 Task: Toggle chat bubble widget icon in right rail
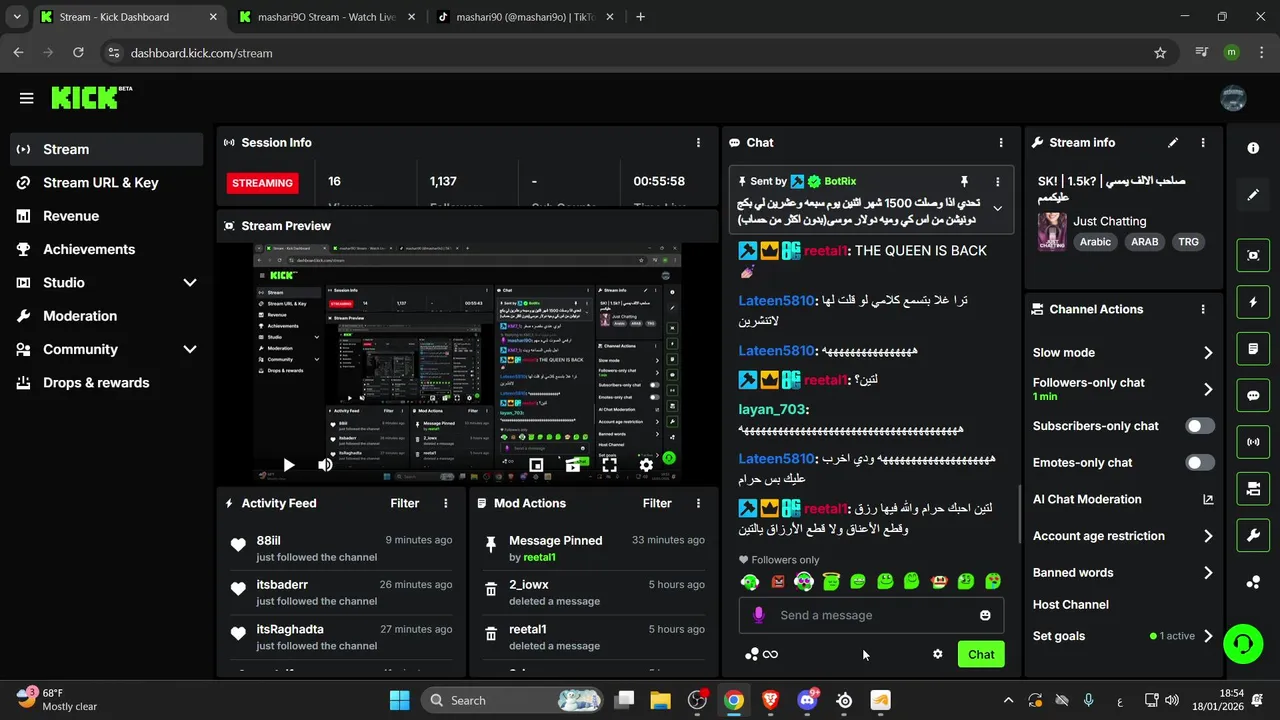[x=1253, y=395]
